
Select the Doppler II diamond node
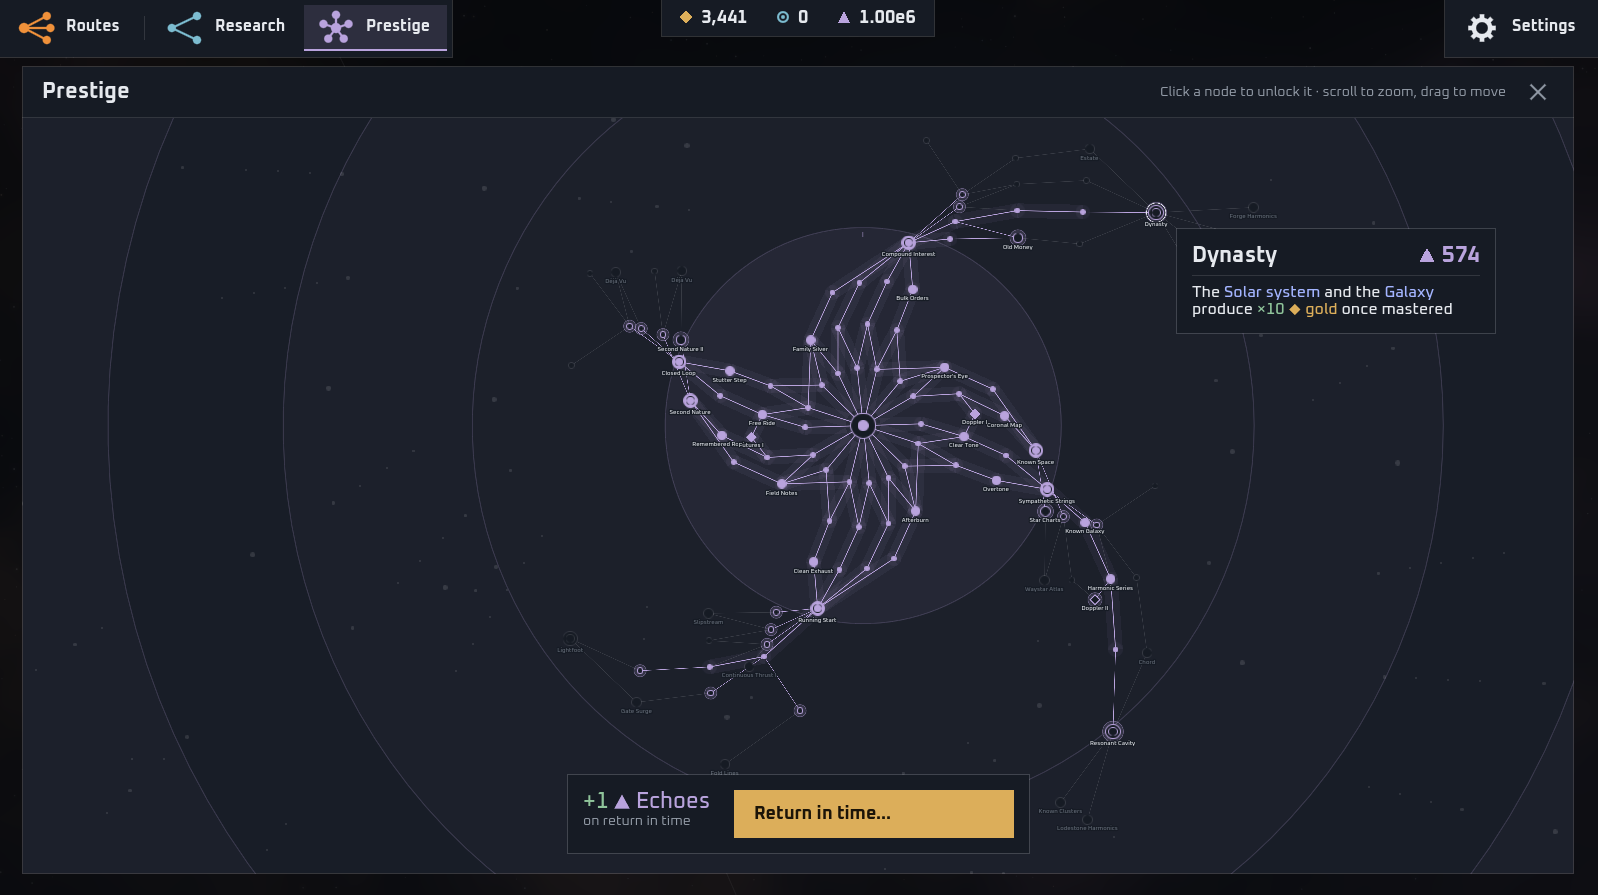tap(1094, 599)
